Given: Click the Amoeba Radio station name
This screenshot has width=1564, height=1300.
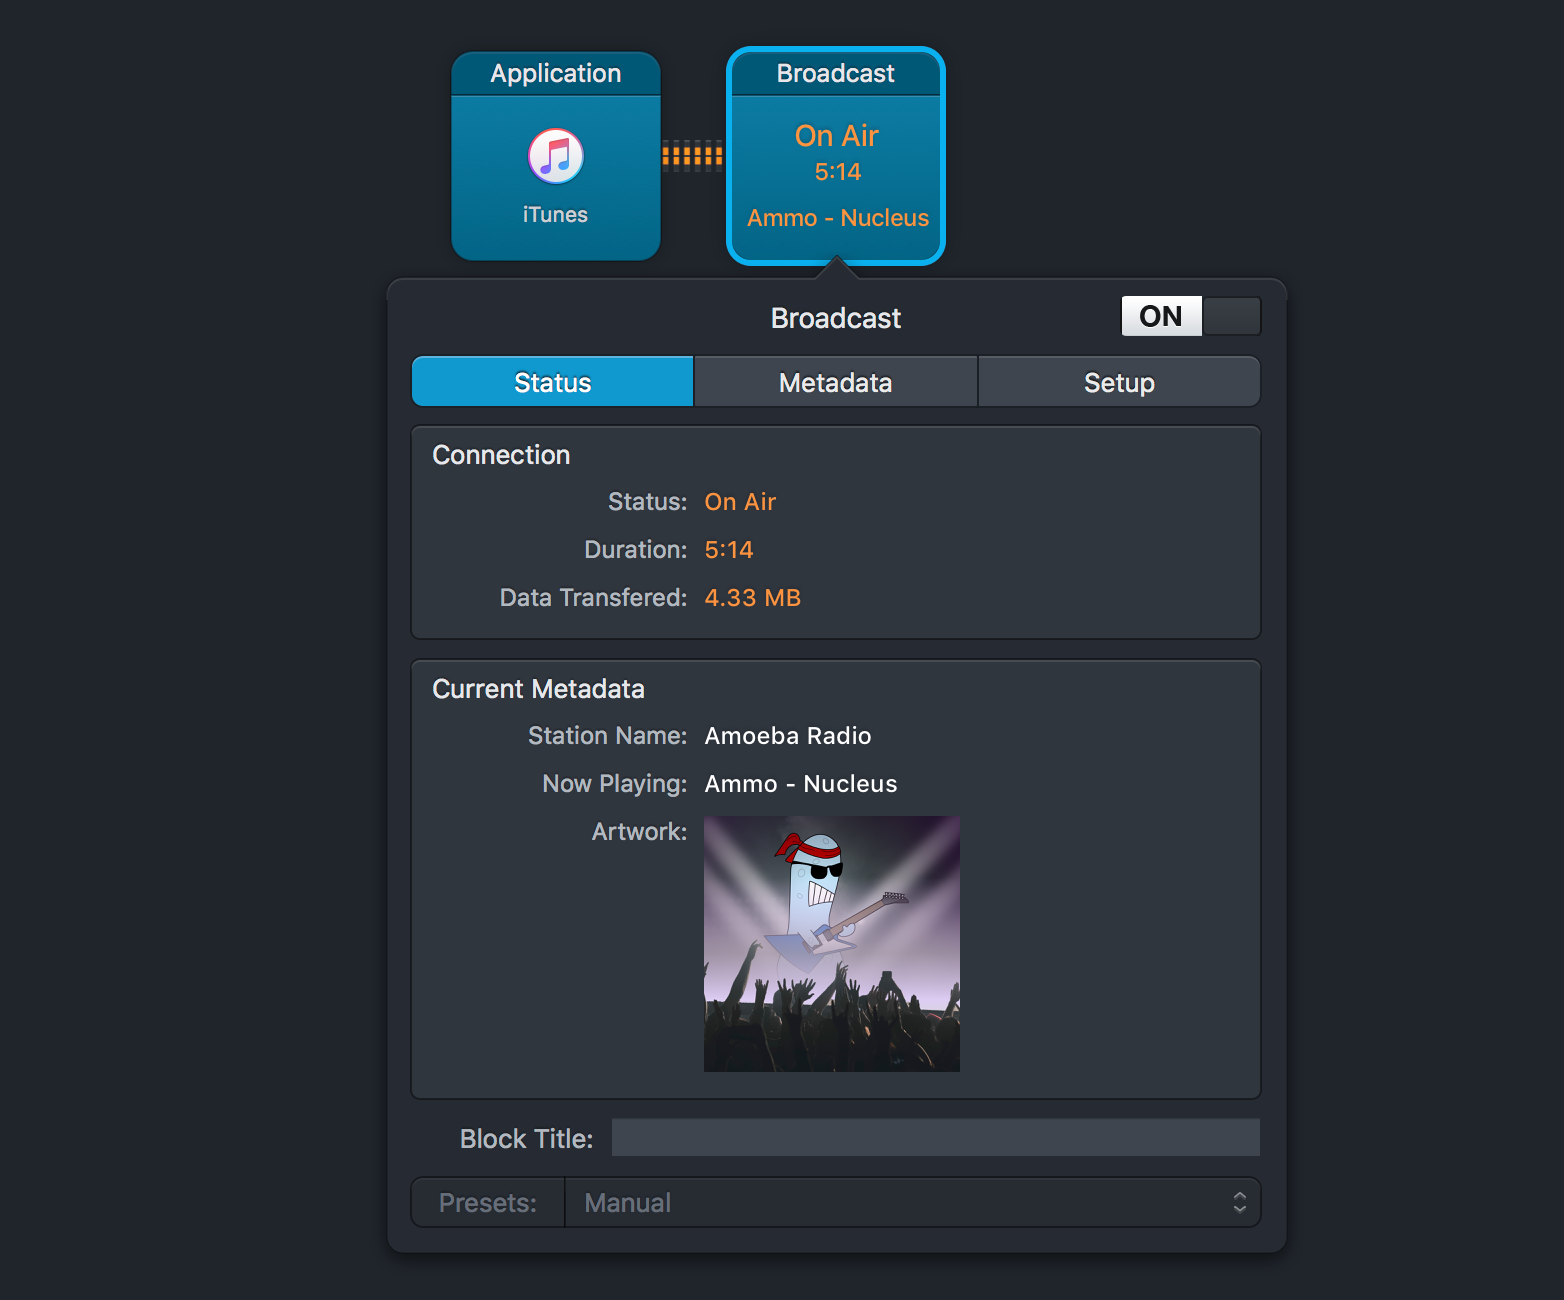Looking at the screenshot, I should click(x=788, y=736).
